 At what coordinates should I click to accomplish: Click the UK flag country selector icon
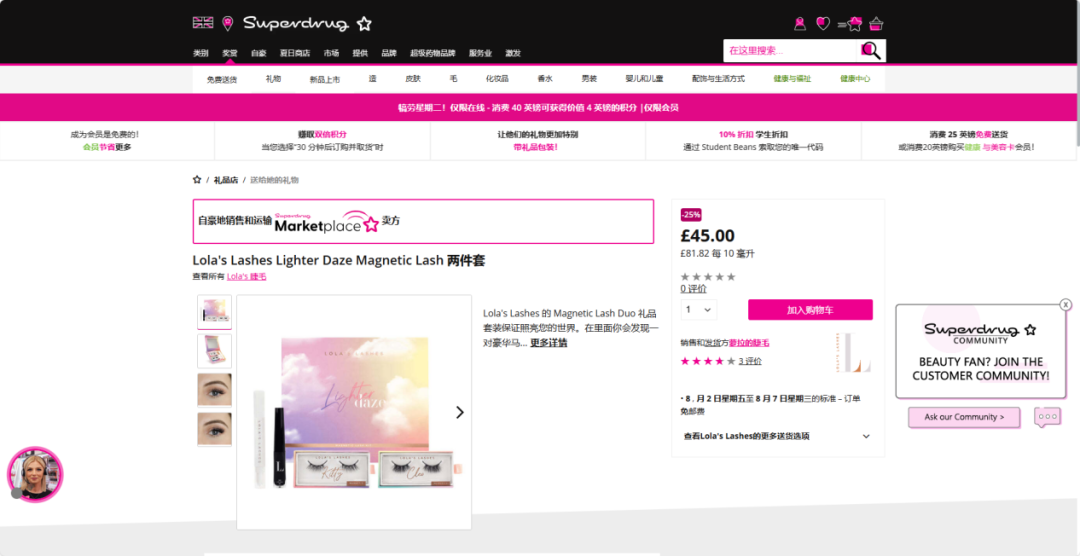click(x=203, y=23)
